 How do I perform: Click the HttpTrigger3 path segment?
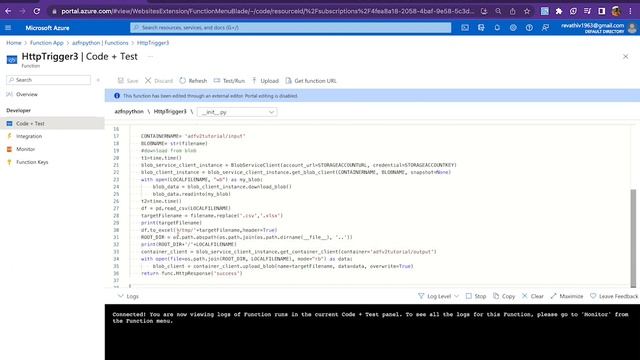(x=170, y=111)
